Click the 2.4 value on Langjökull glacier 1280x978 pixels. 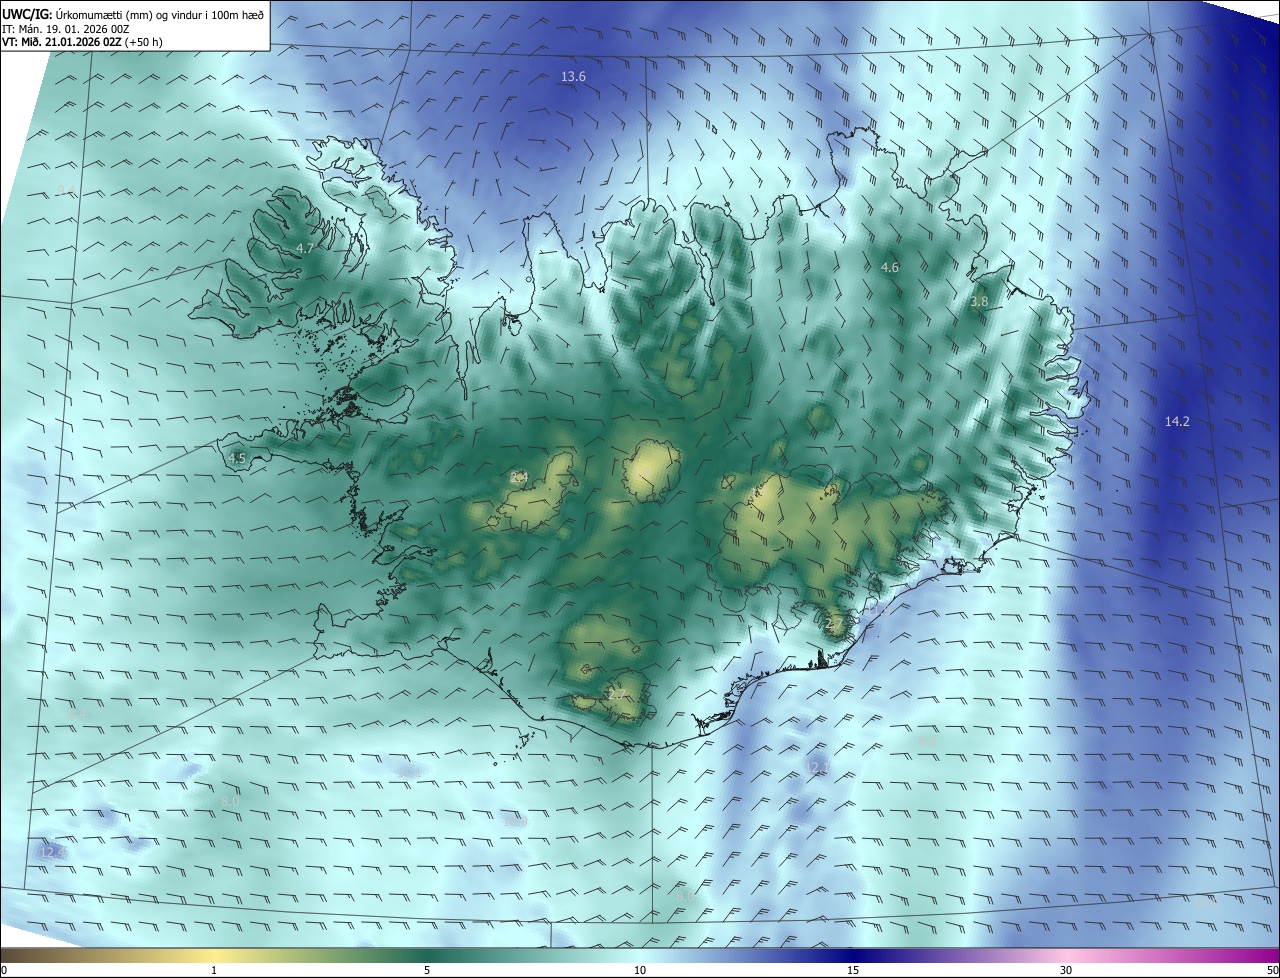519,478
